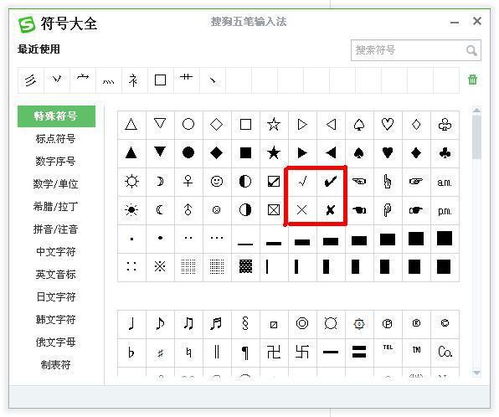
Task: Pick the a.m. symbol
Action: point(445,182)
